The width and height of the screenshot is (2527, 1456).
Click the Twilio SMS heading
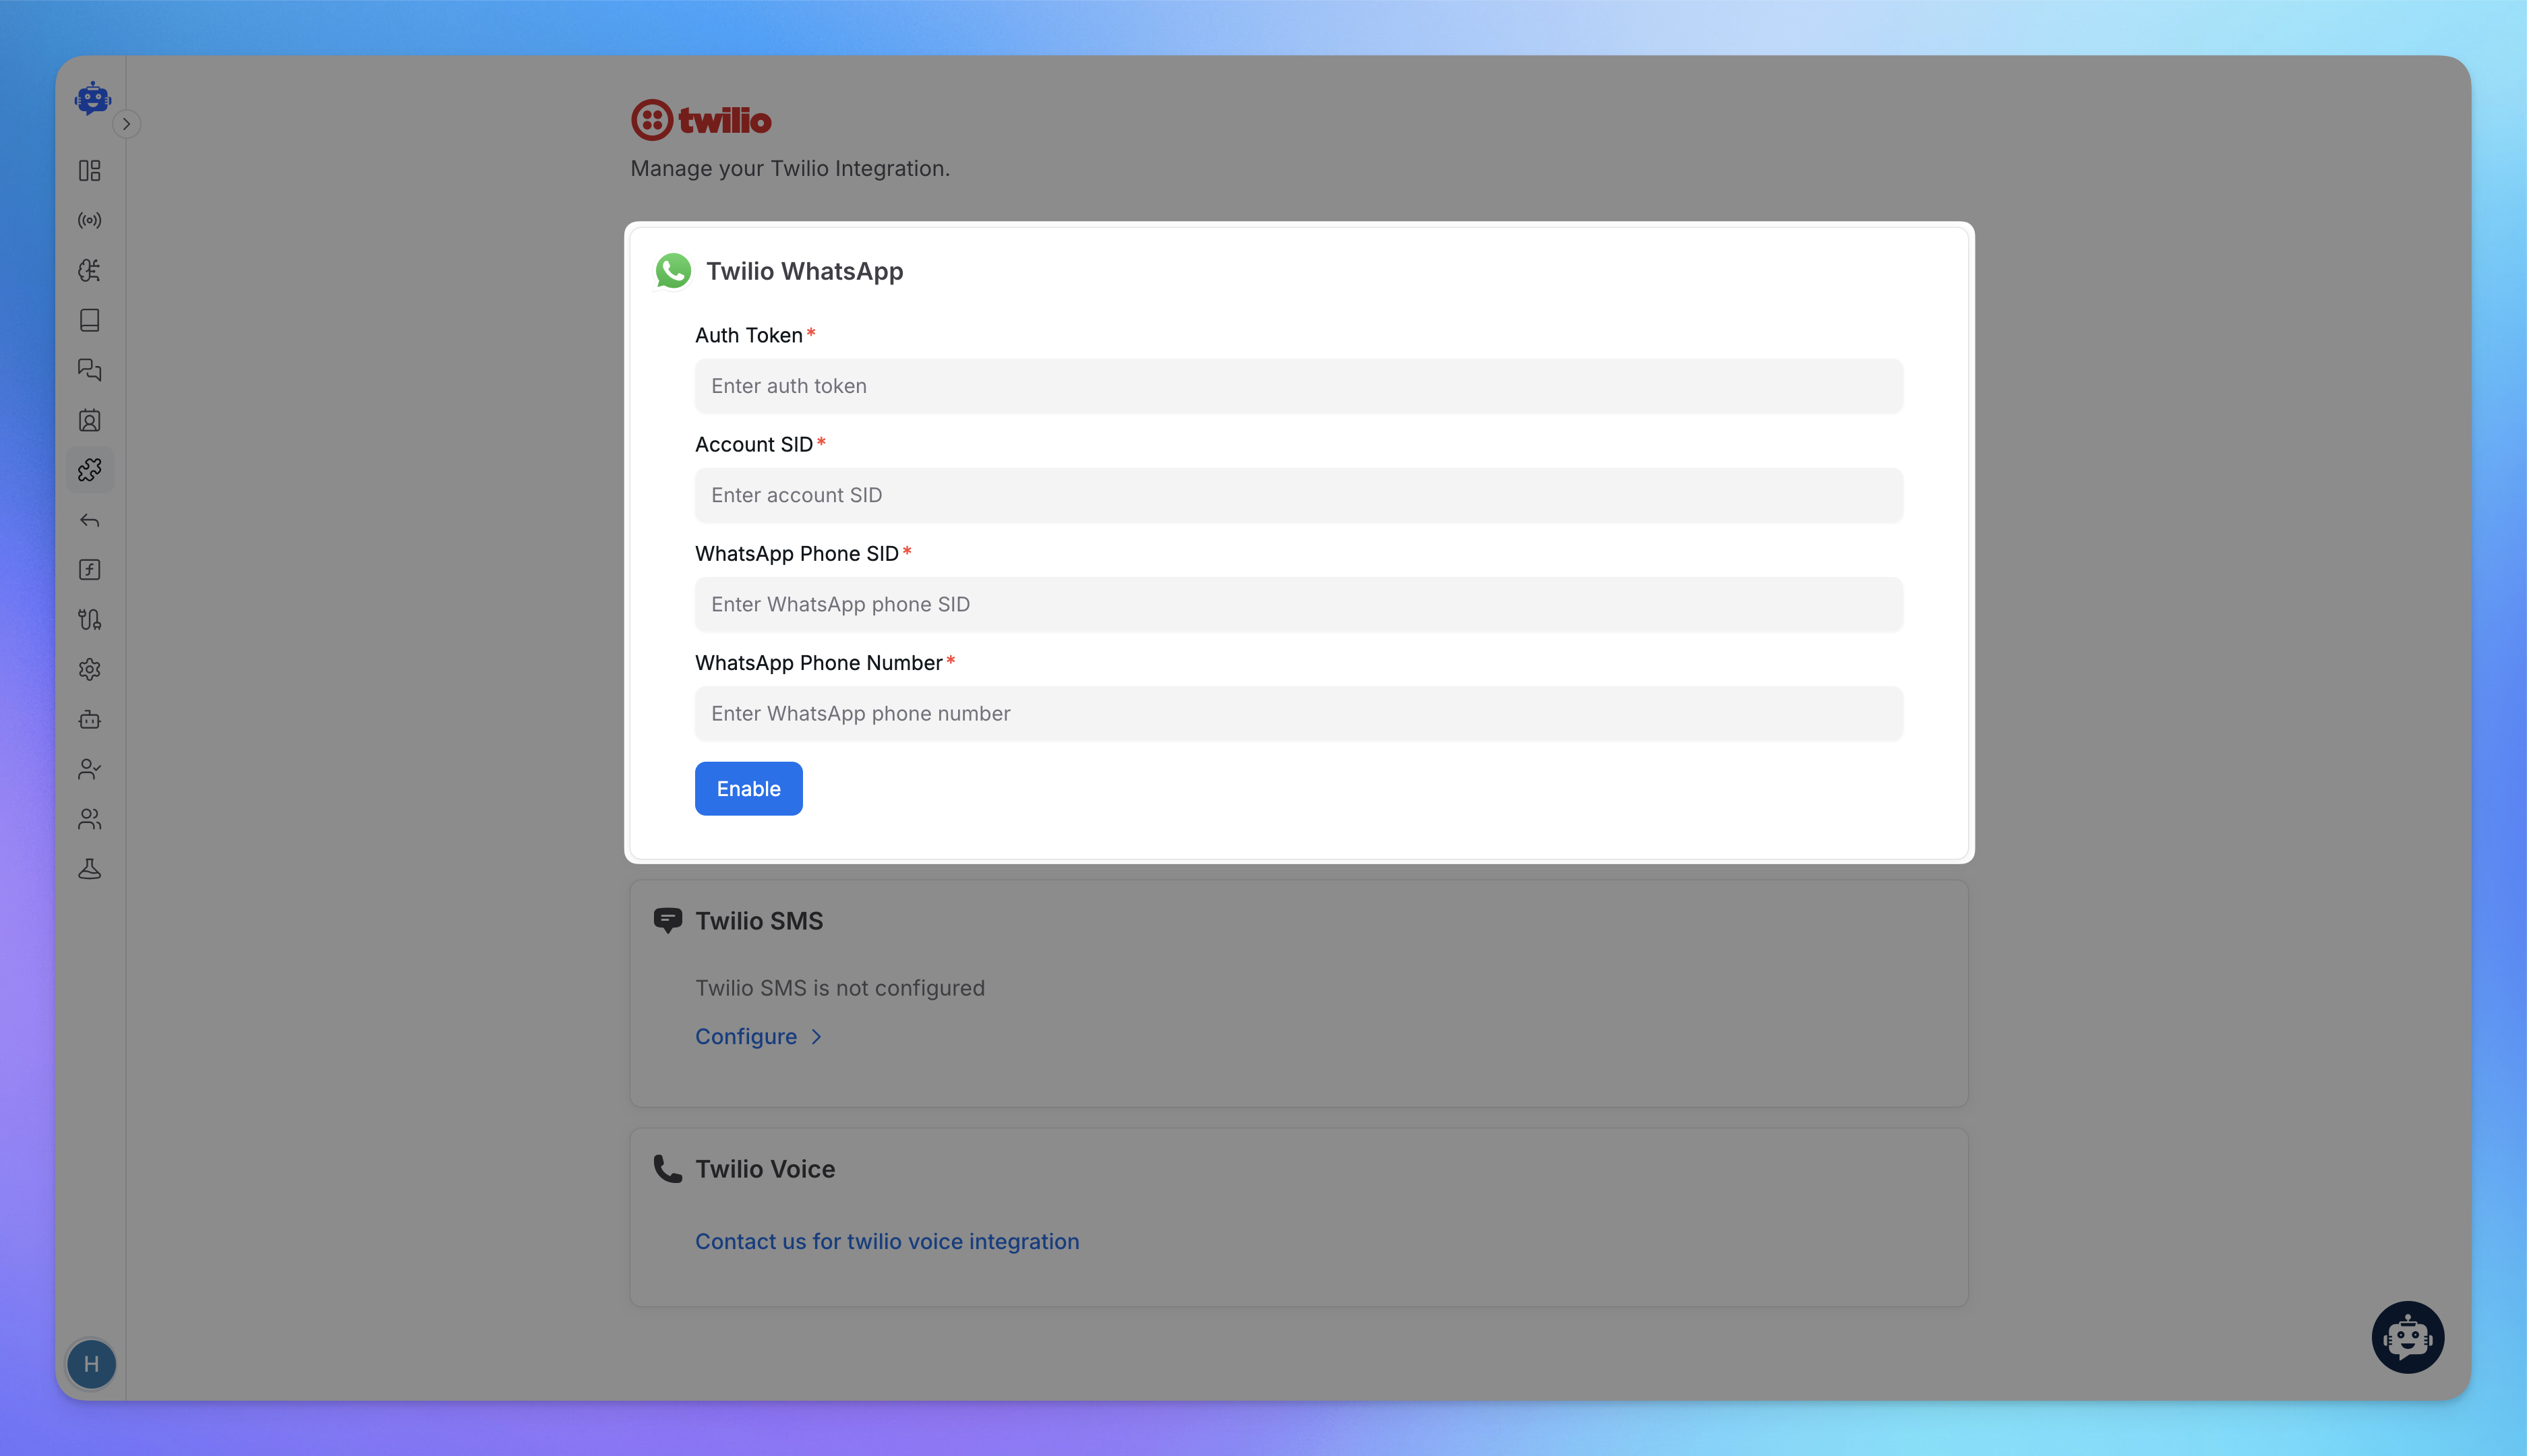[759, 921]
